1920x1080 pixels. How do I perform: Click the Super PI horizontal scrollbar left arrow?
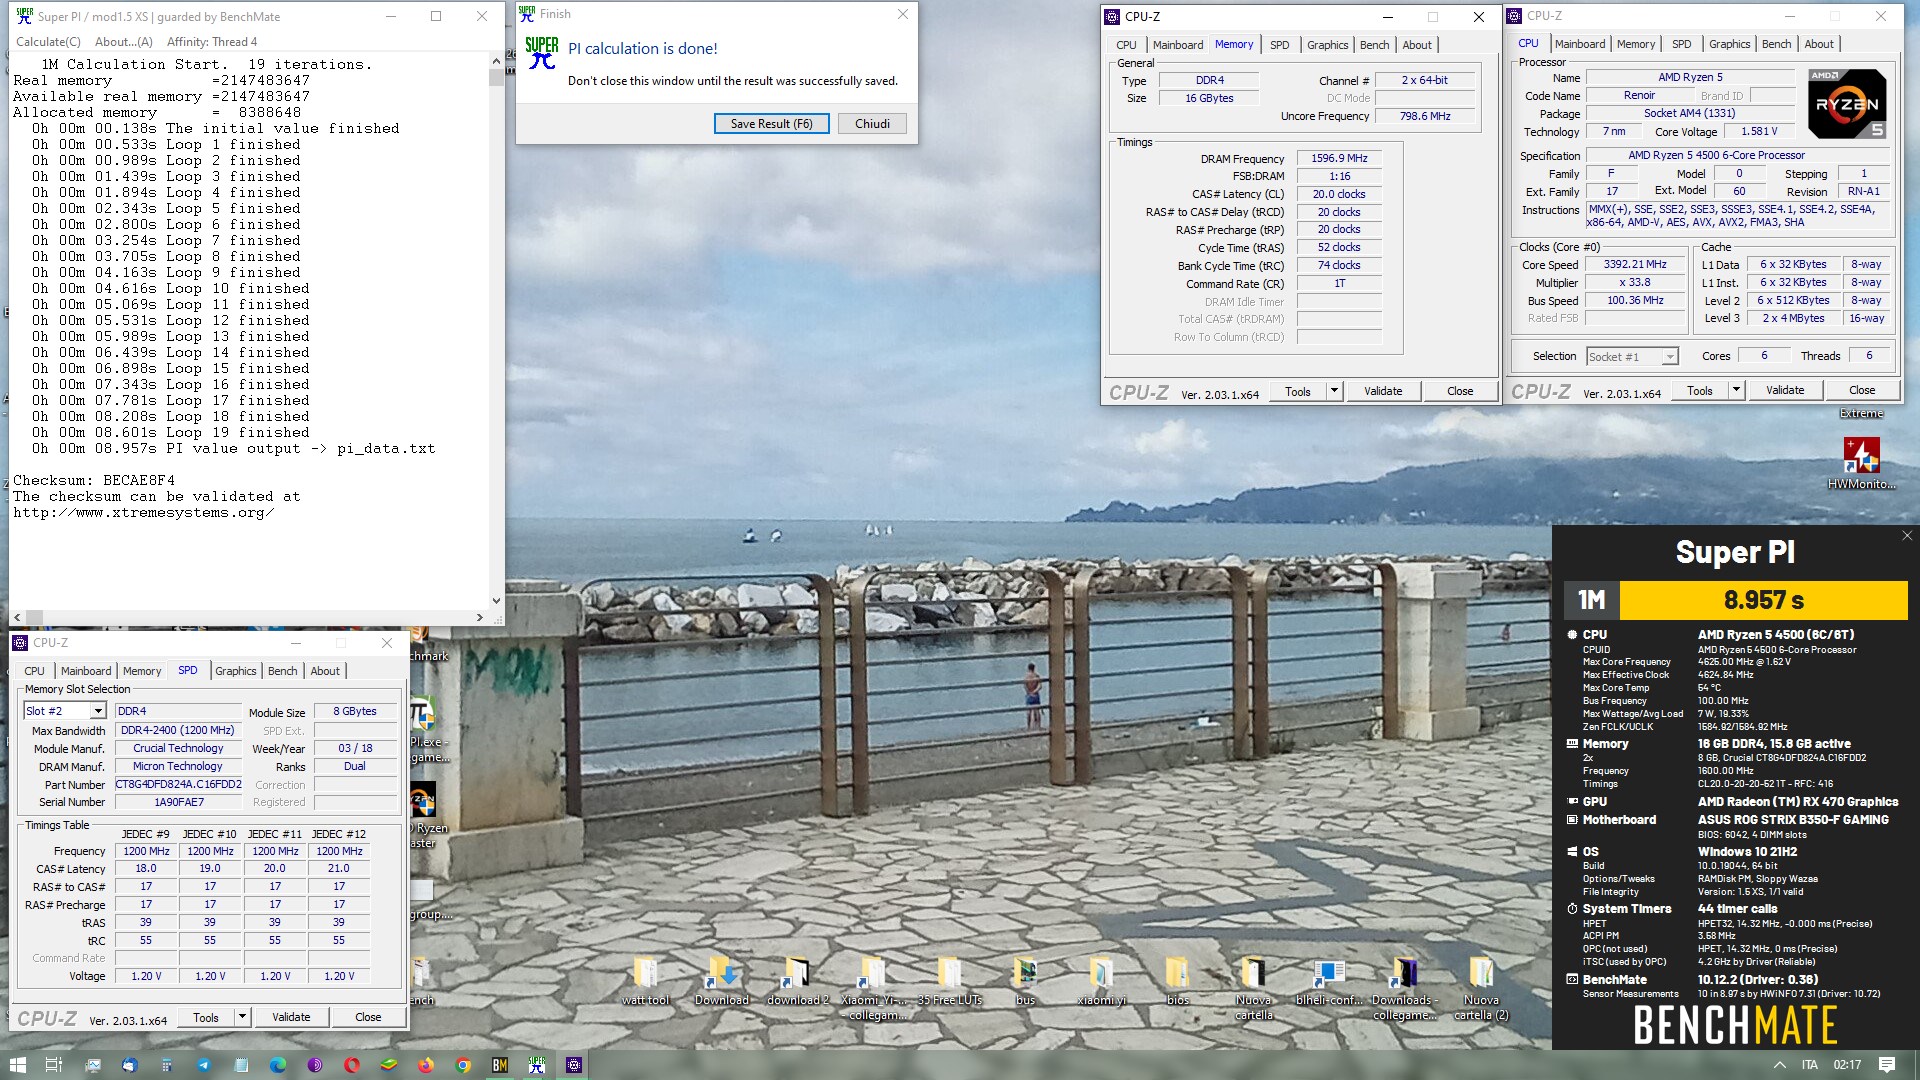click(17, 618)
